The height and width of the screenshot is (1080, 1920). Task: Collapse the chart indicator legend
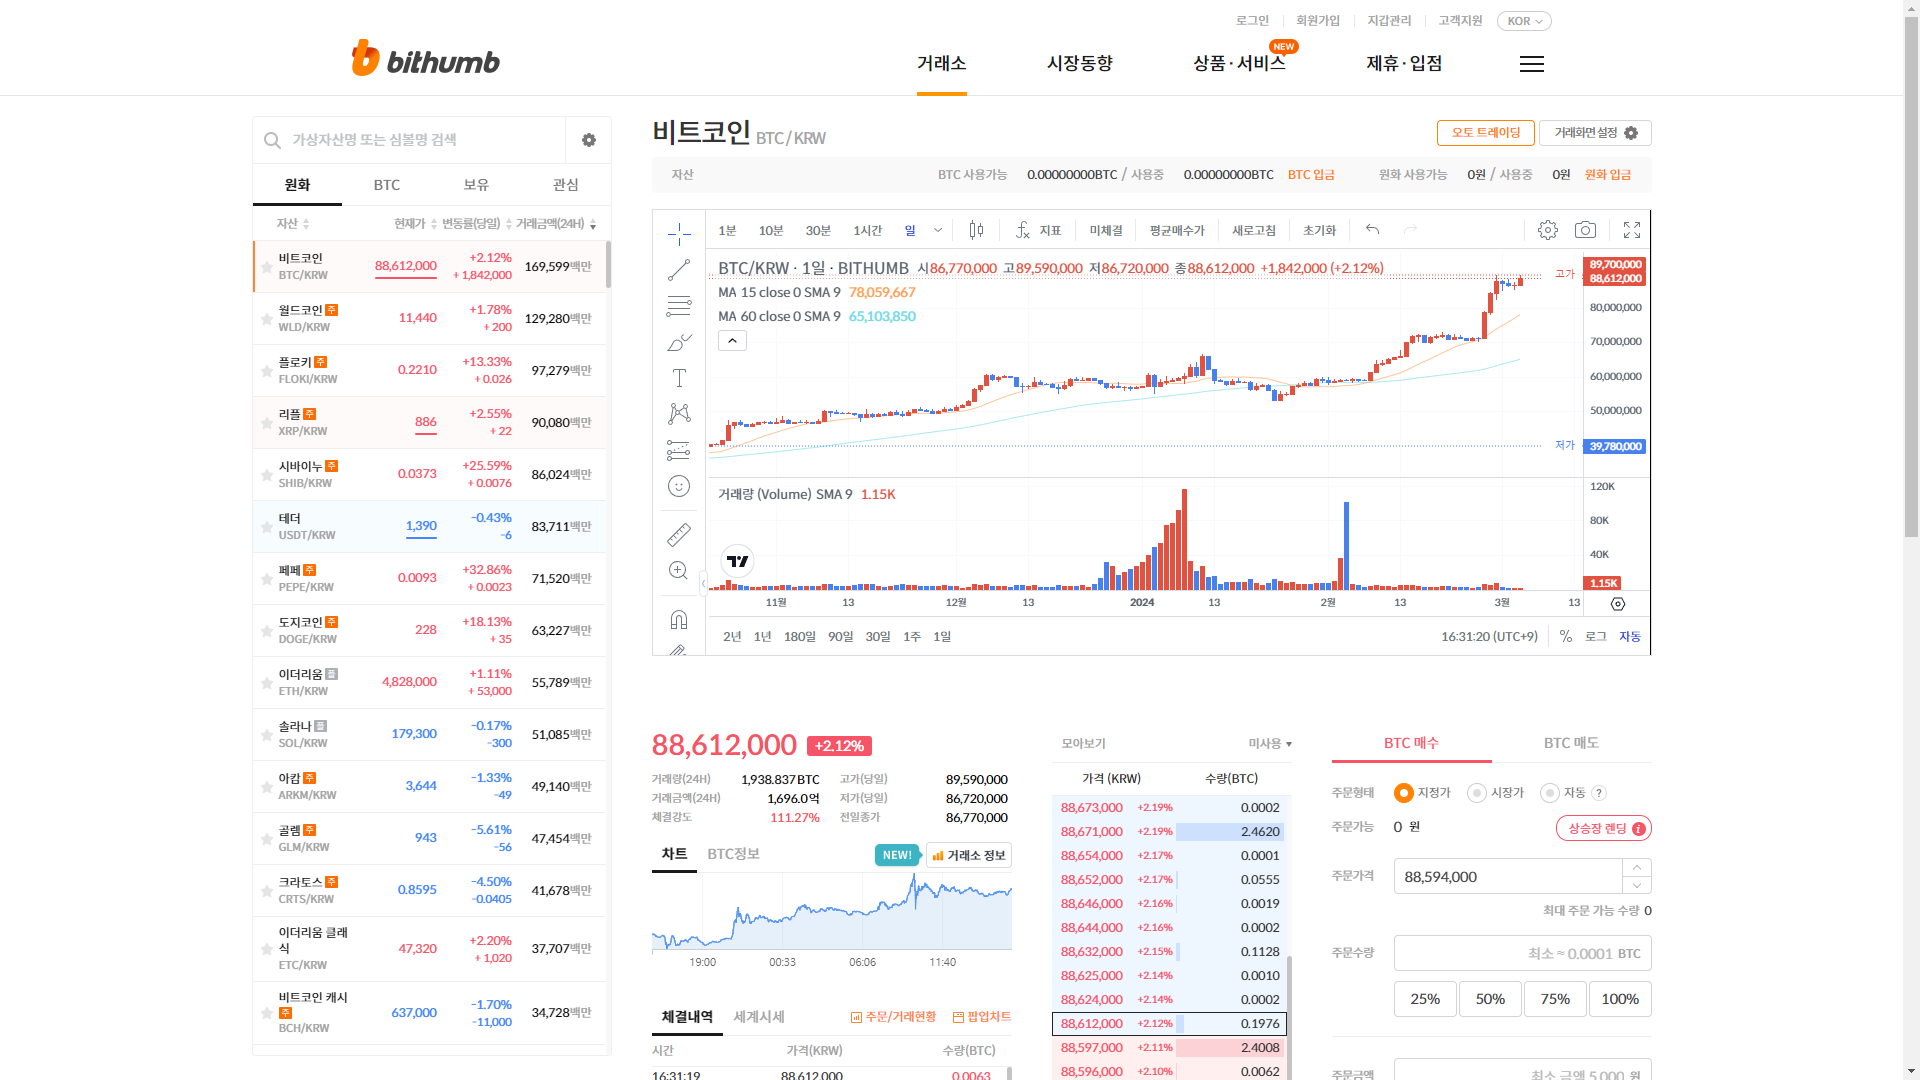(x=732, y=341)
